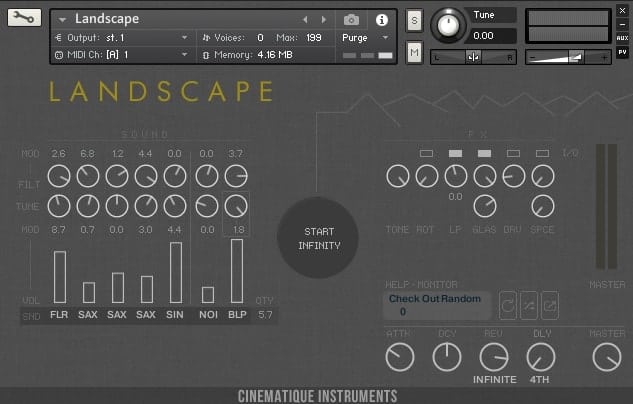Viewport: 633px width, 404px height.
Task: Open the MIDI Ch [A] 1 dropdown
Action: [x=184, y=54]
